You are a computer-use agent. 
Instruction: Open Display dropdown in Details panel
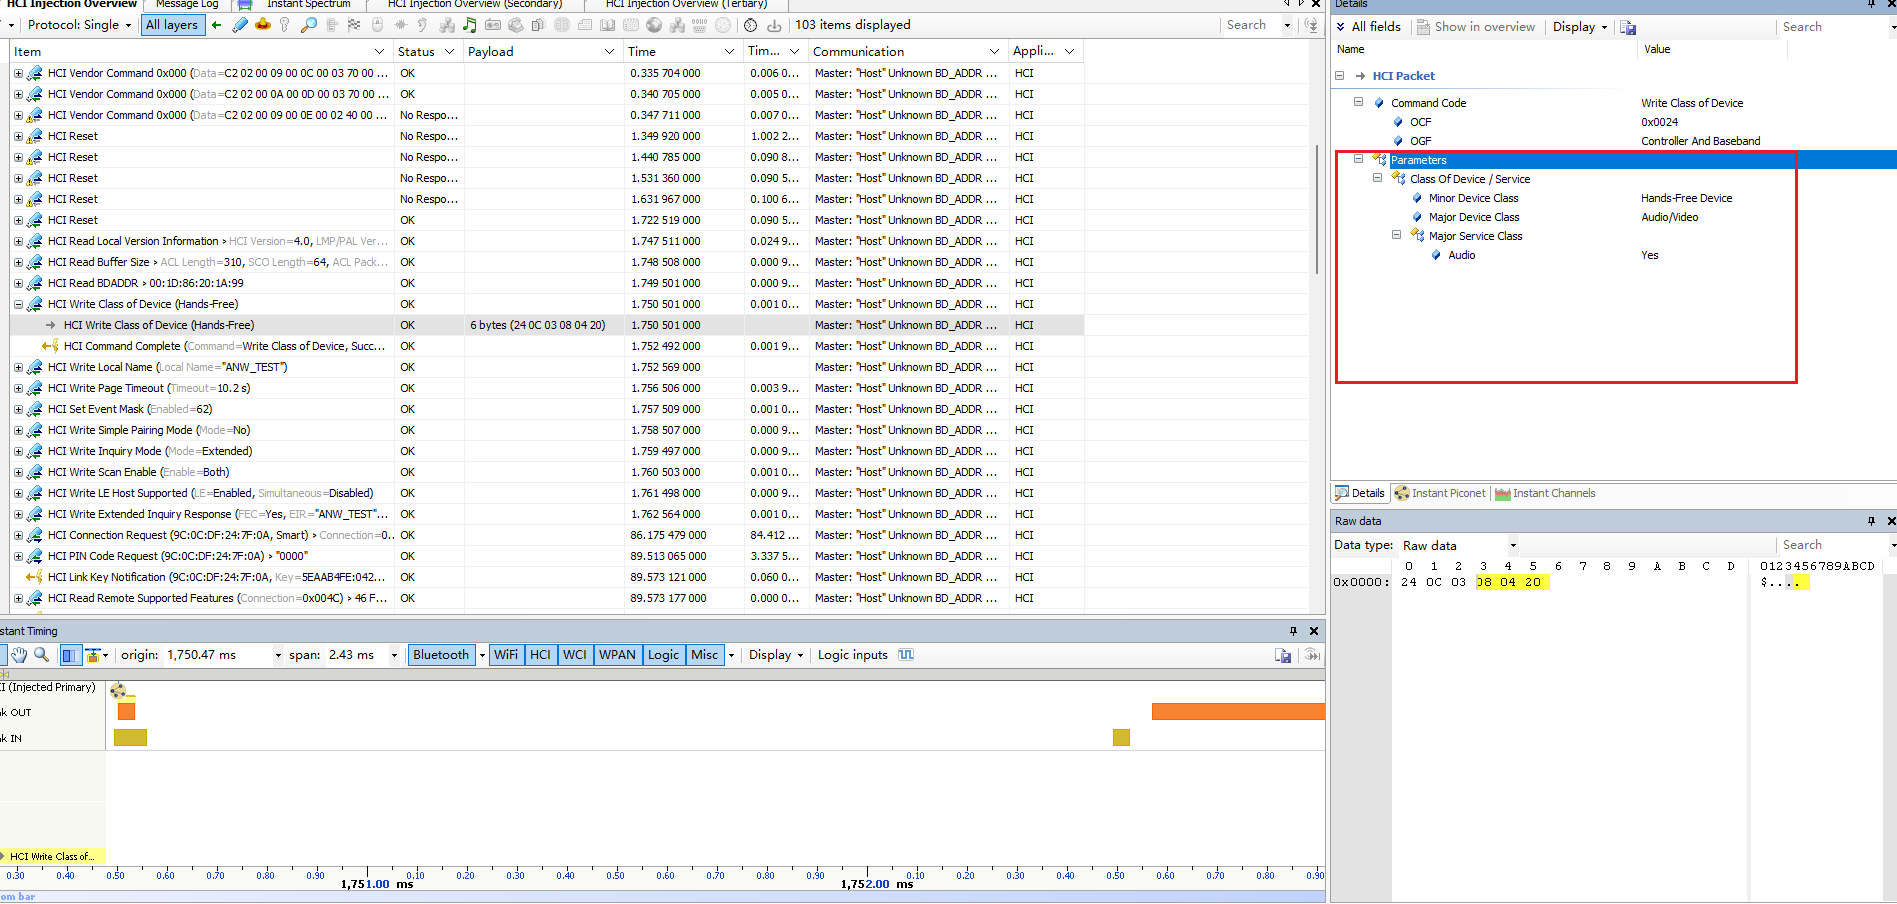coord(1580,27)
